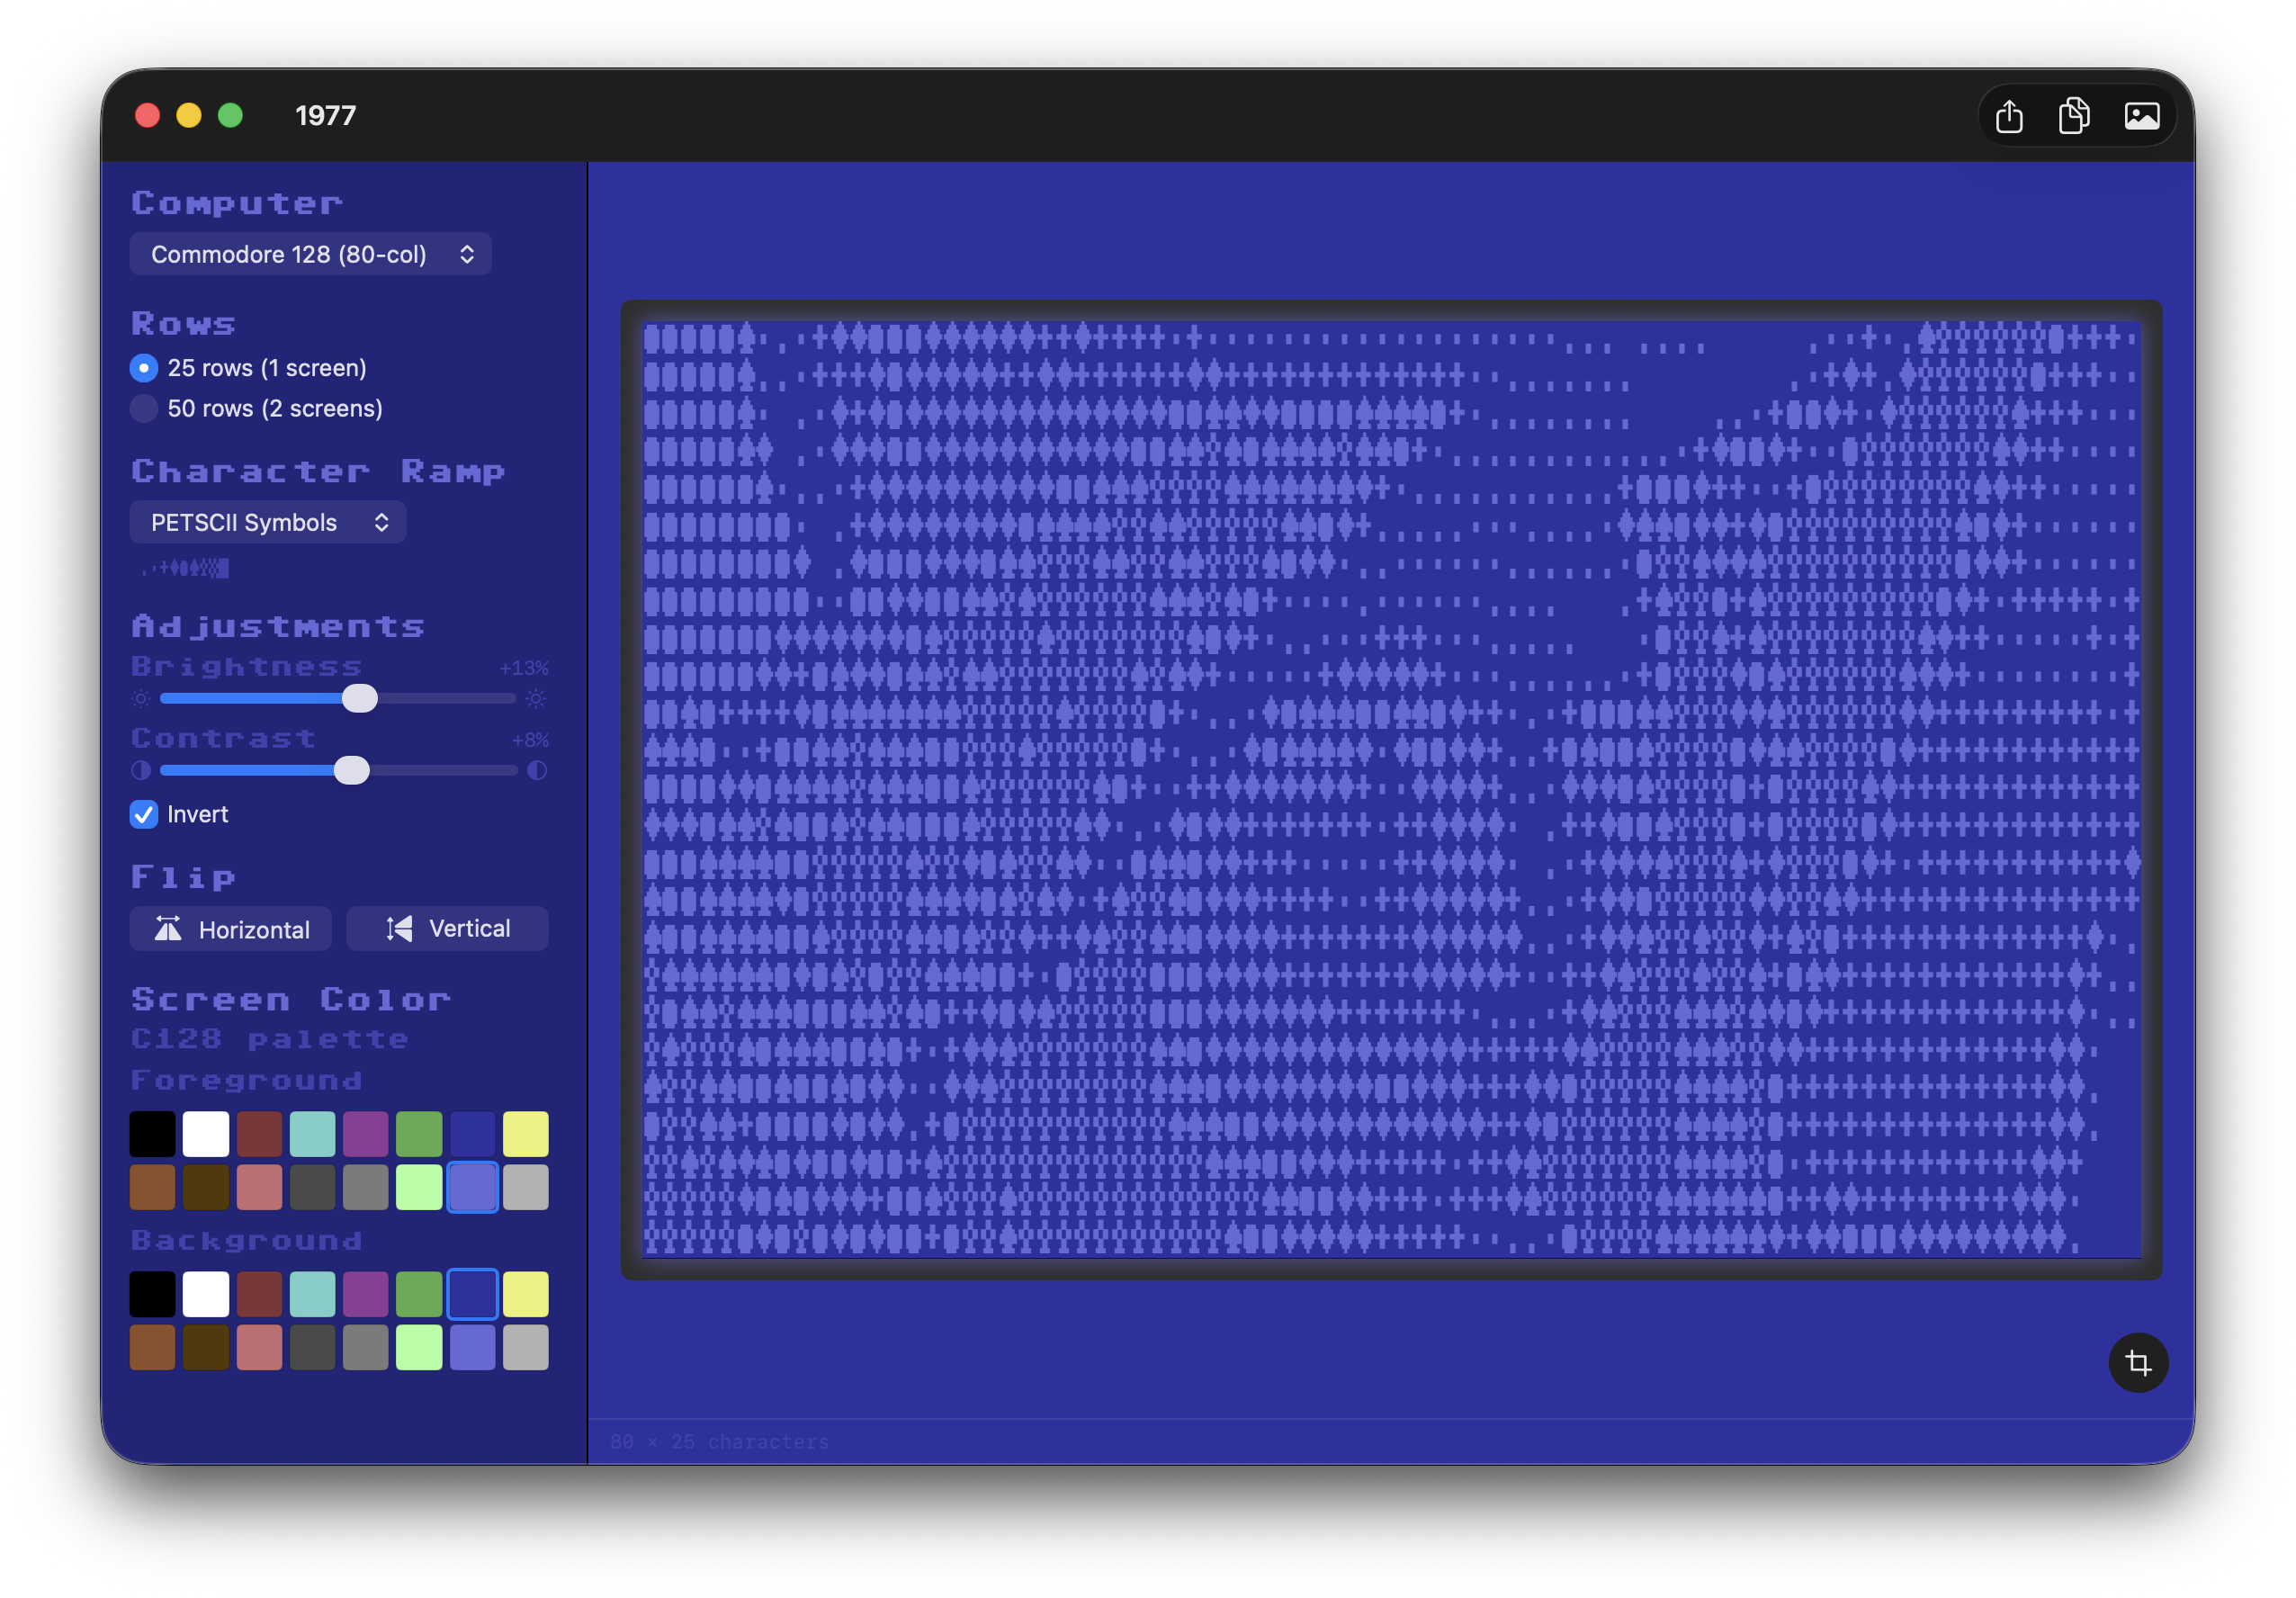Set background color to black

[x=152, y=1294]
